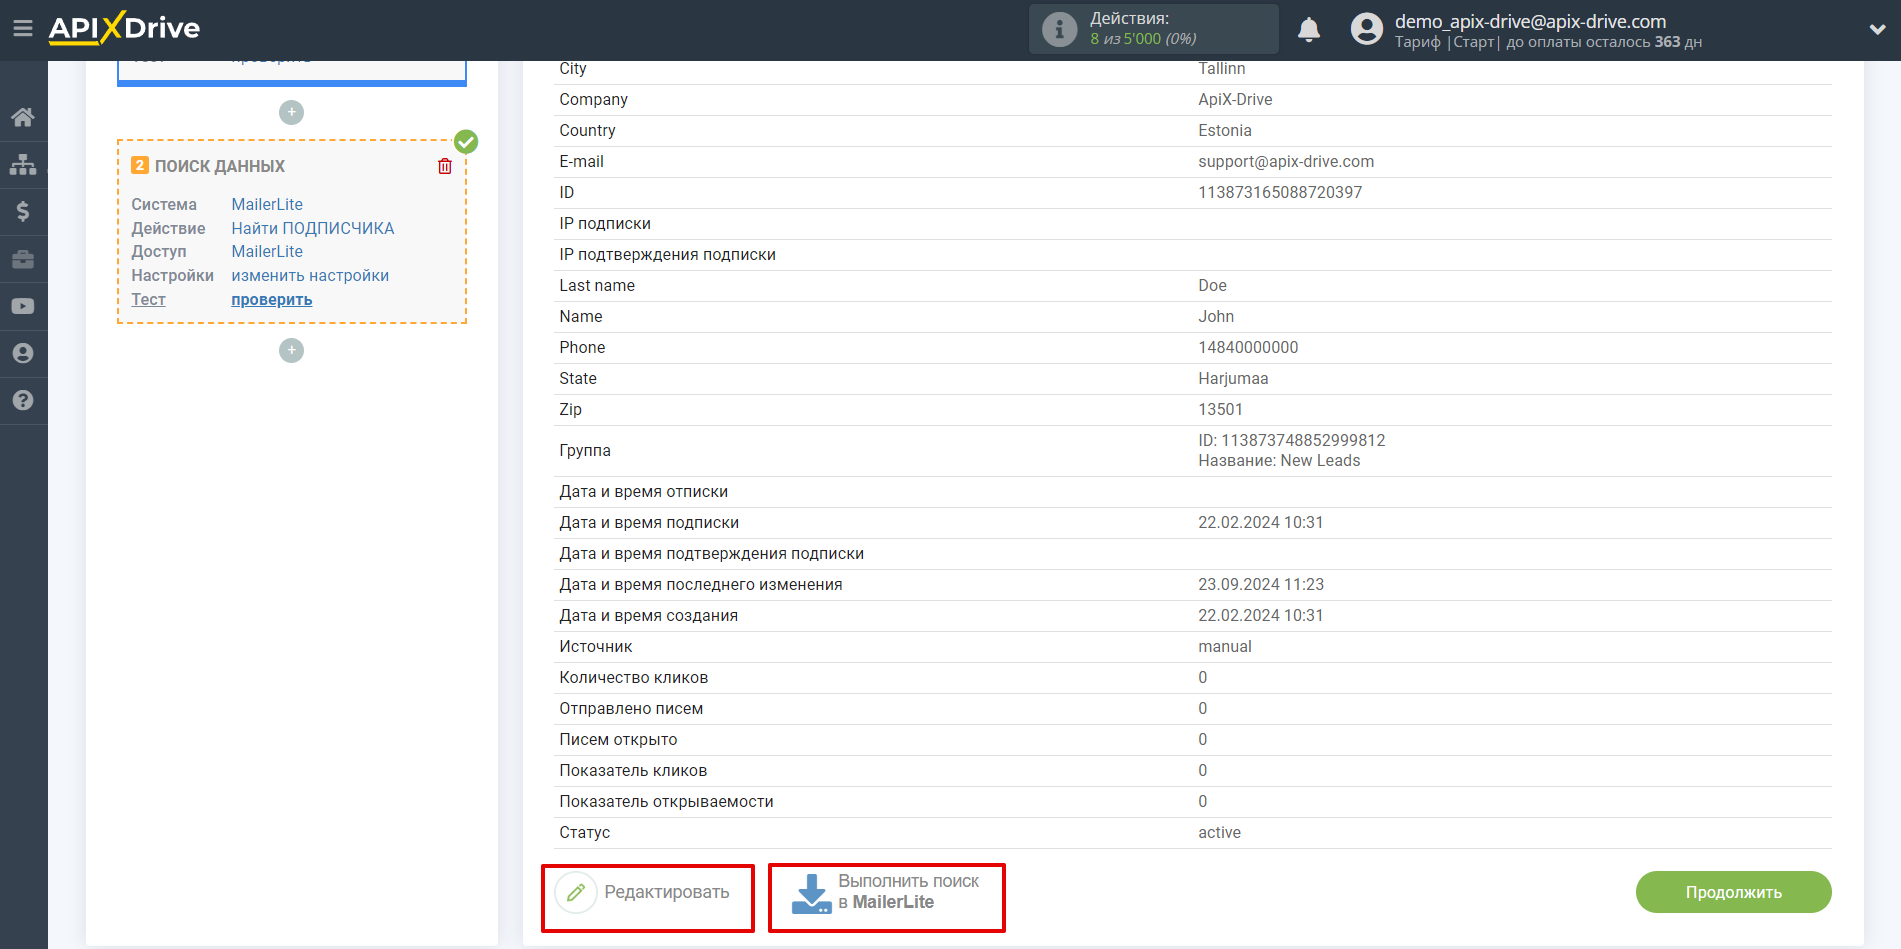This screenshot has width=1901, height=949.
Task: Select the subscription date 22.02.2024 10:31
Action: [x=1260, y=523]
